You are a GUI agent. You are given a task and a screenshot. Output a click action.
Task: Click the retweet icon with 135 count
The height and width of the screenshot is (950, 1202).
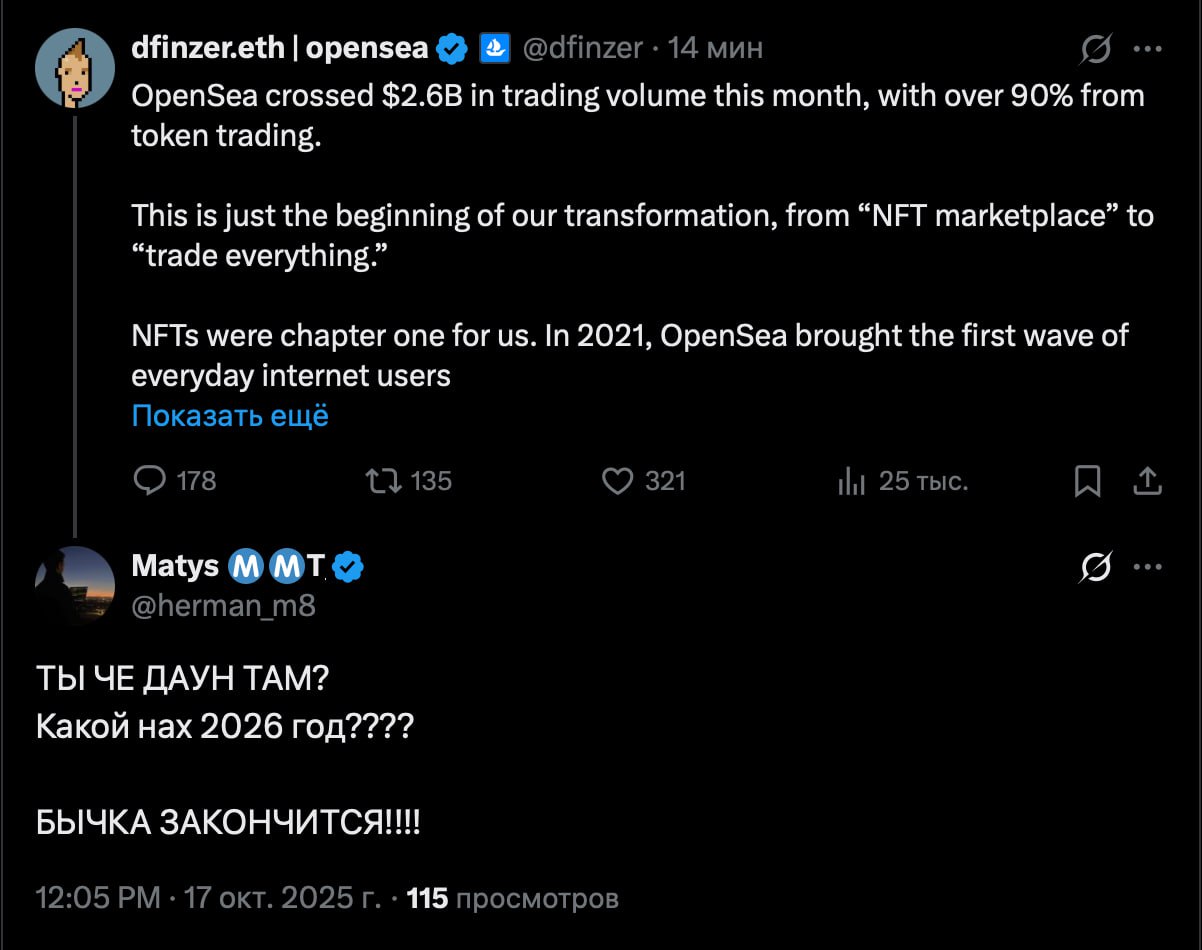[384, 481]
